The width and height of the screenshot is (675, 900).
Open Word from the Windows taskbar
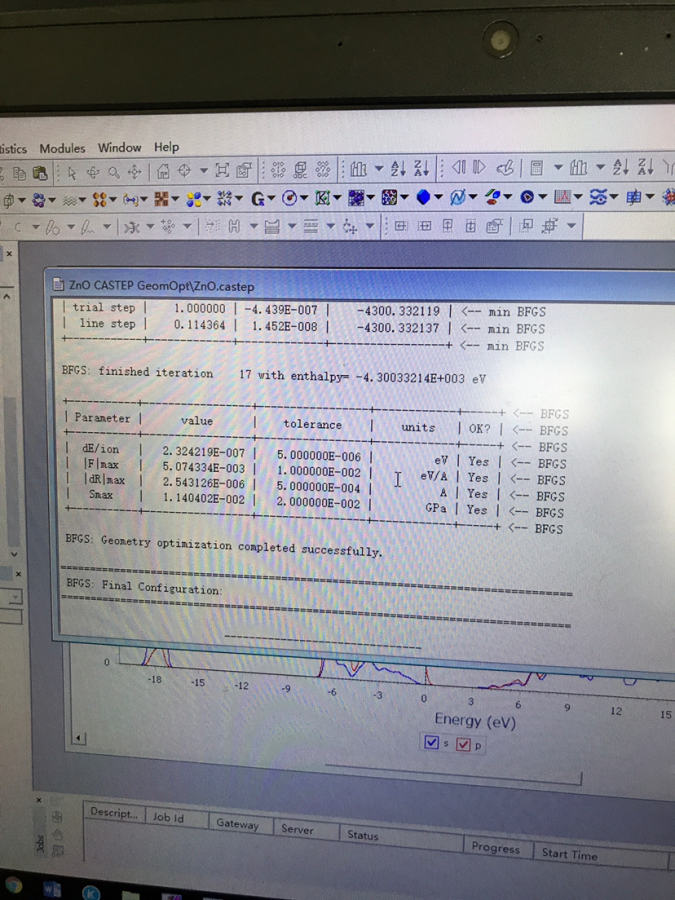[x=52, y=891]
